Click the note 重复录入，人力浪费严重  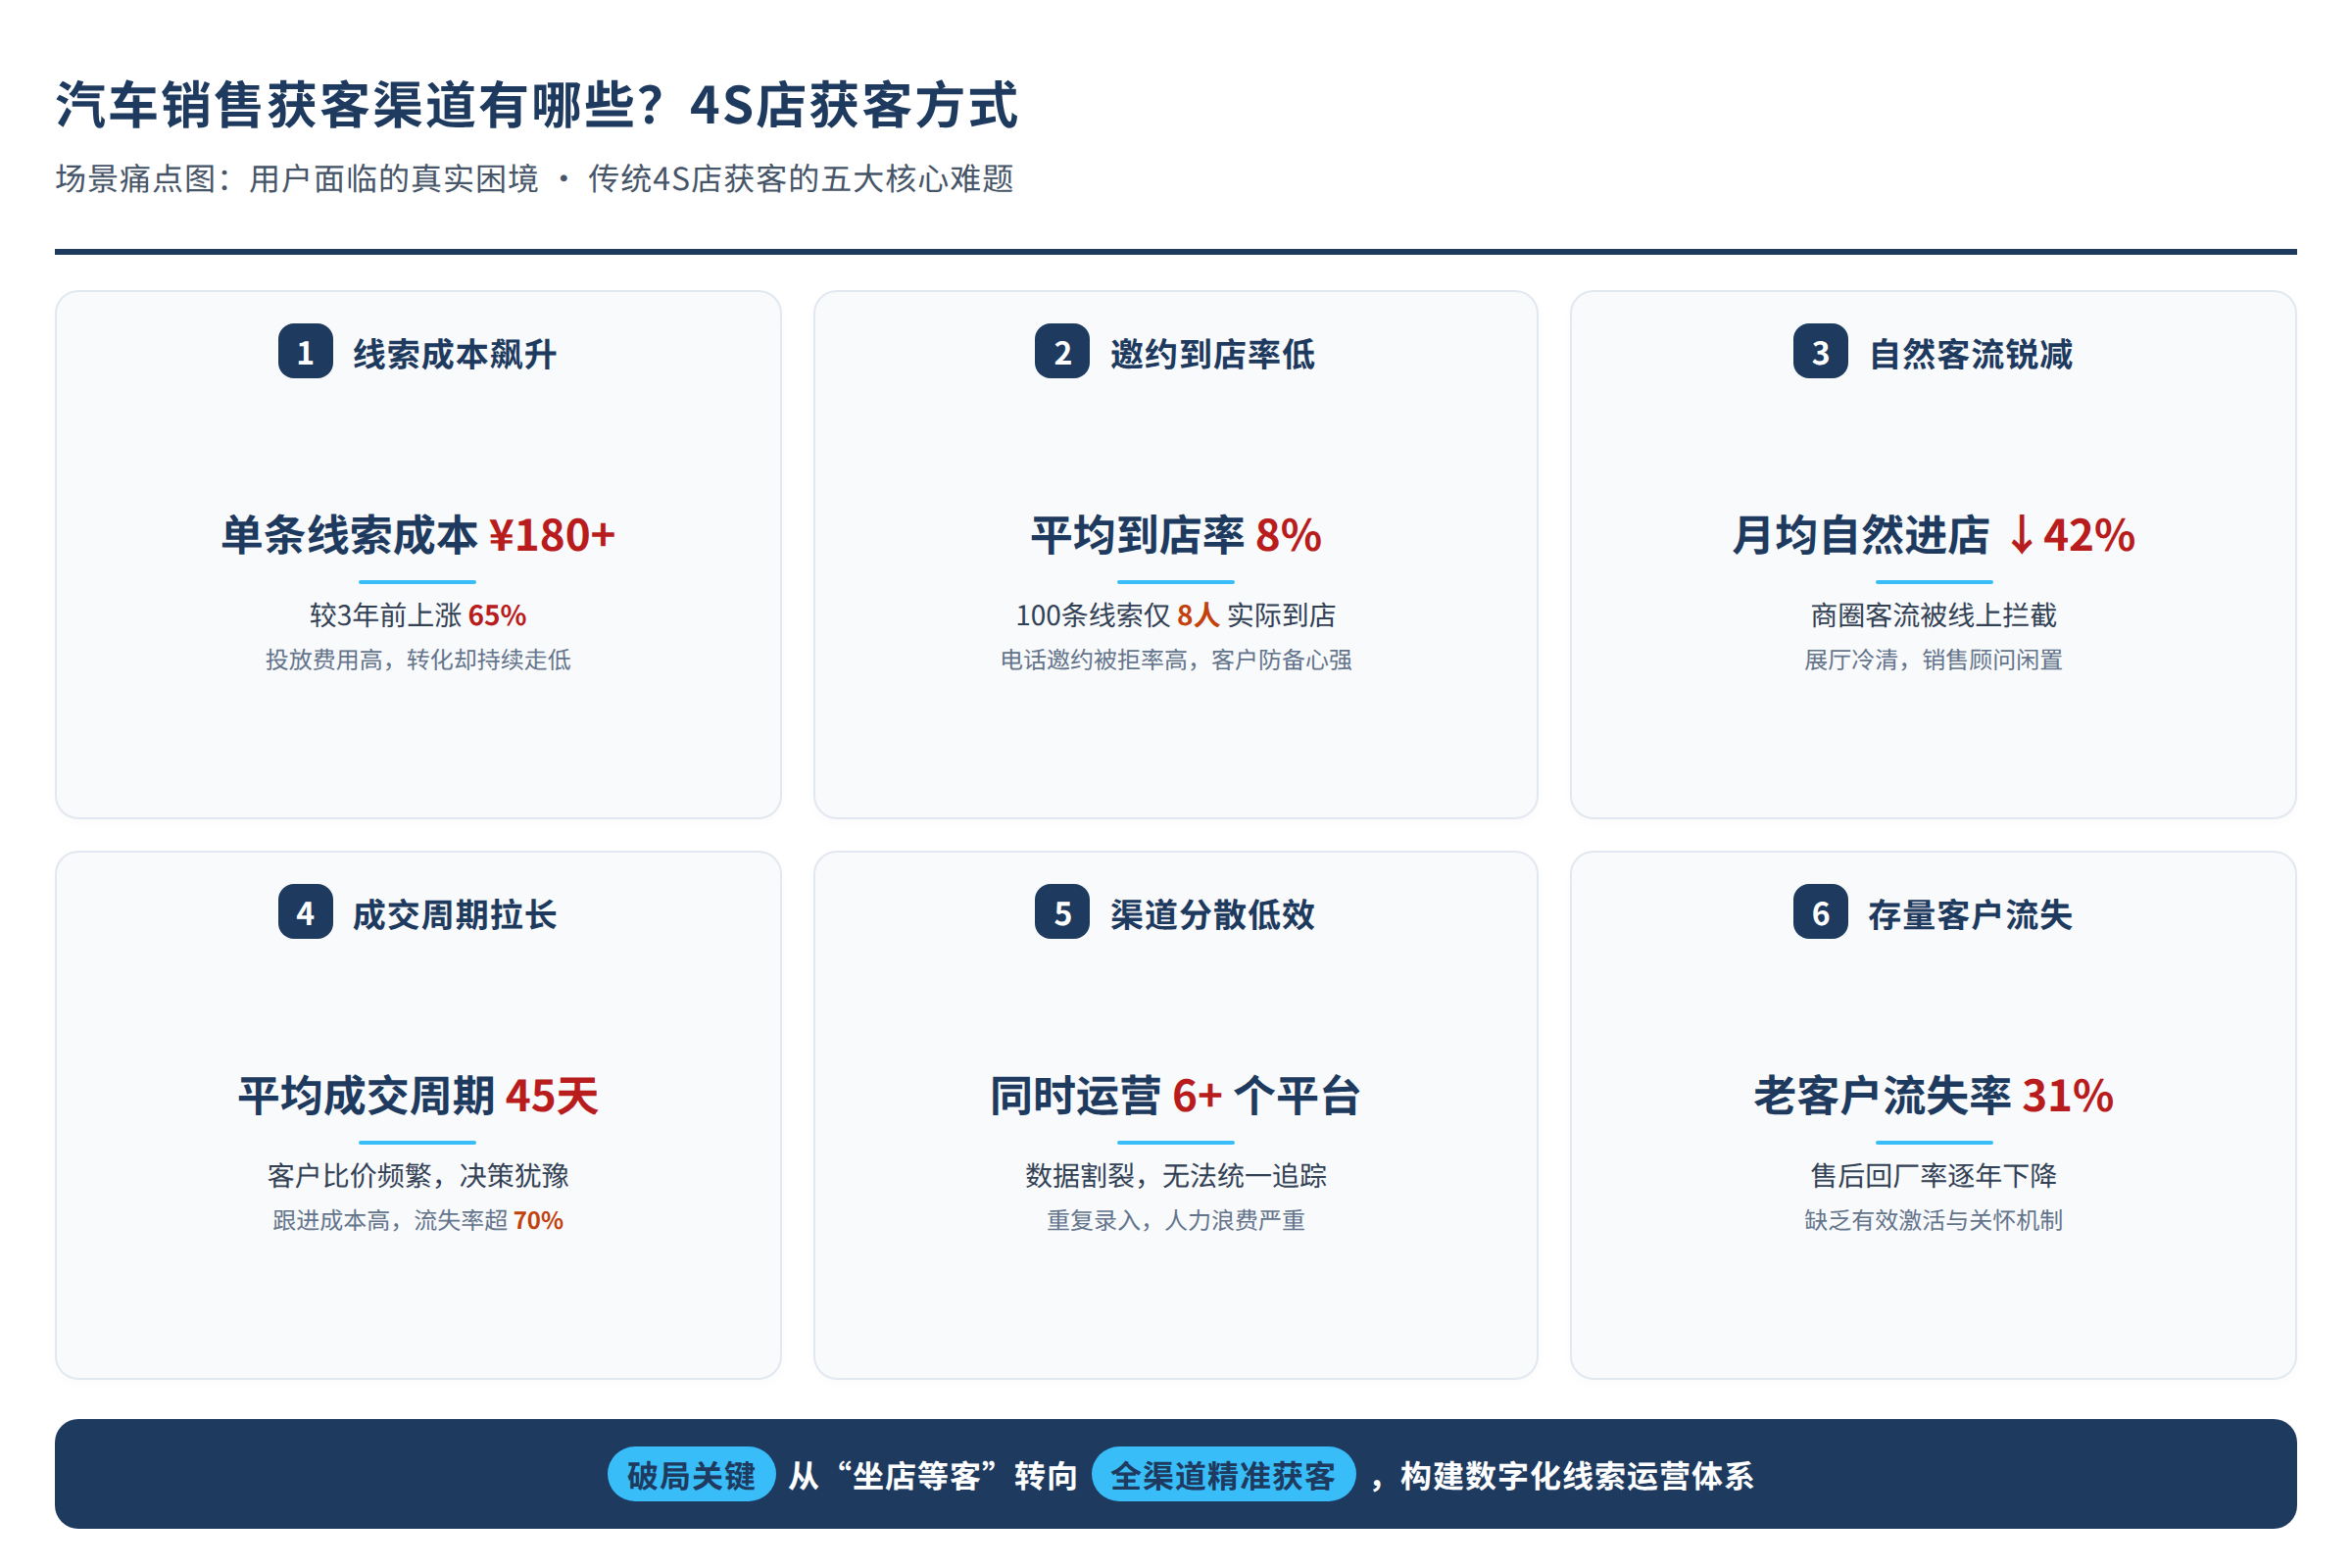pyautogui.click(x=1176, y=1220)
